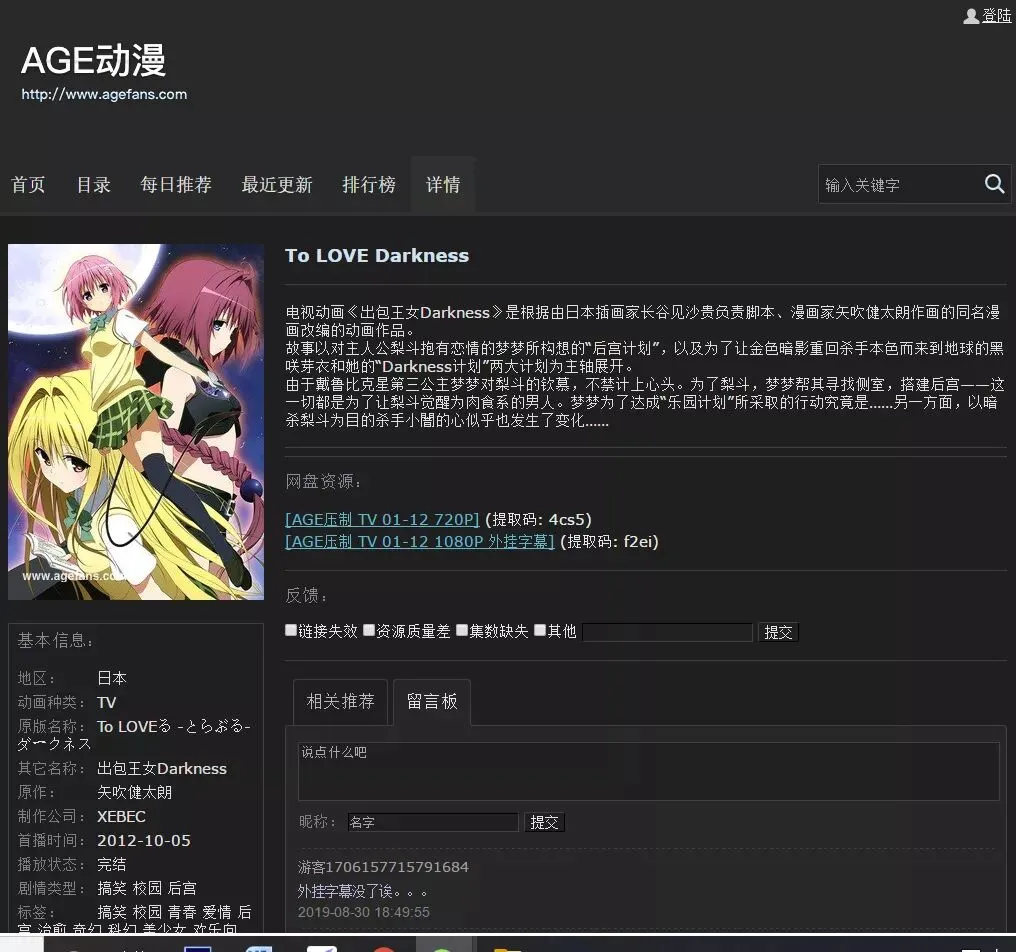Click the 基本信息 heading

point(55,641)
